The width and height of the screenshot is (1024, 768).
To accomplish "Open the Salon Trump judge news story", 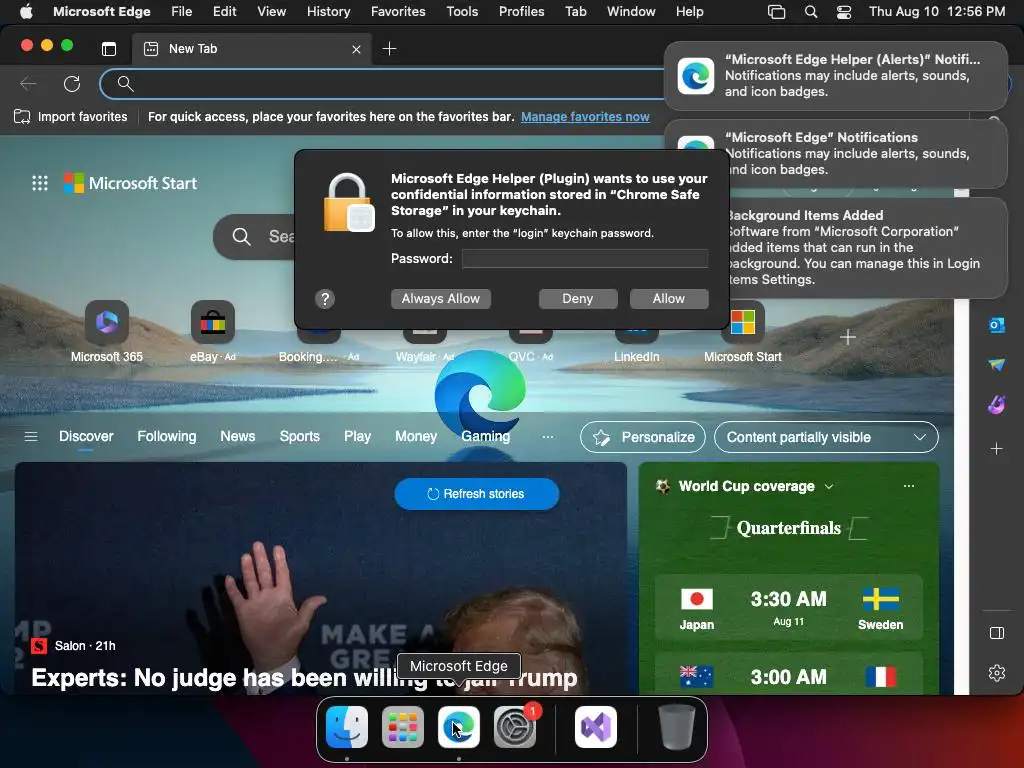I will pyautogui.click(x=304, y=678).
